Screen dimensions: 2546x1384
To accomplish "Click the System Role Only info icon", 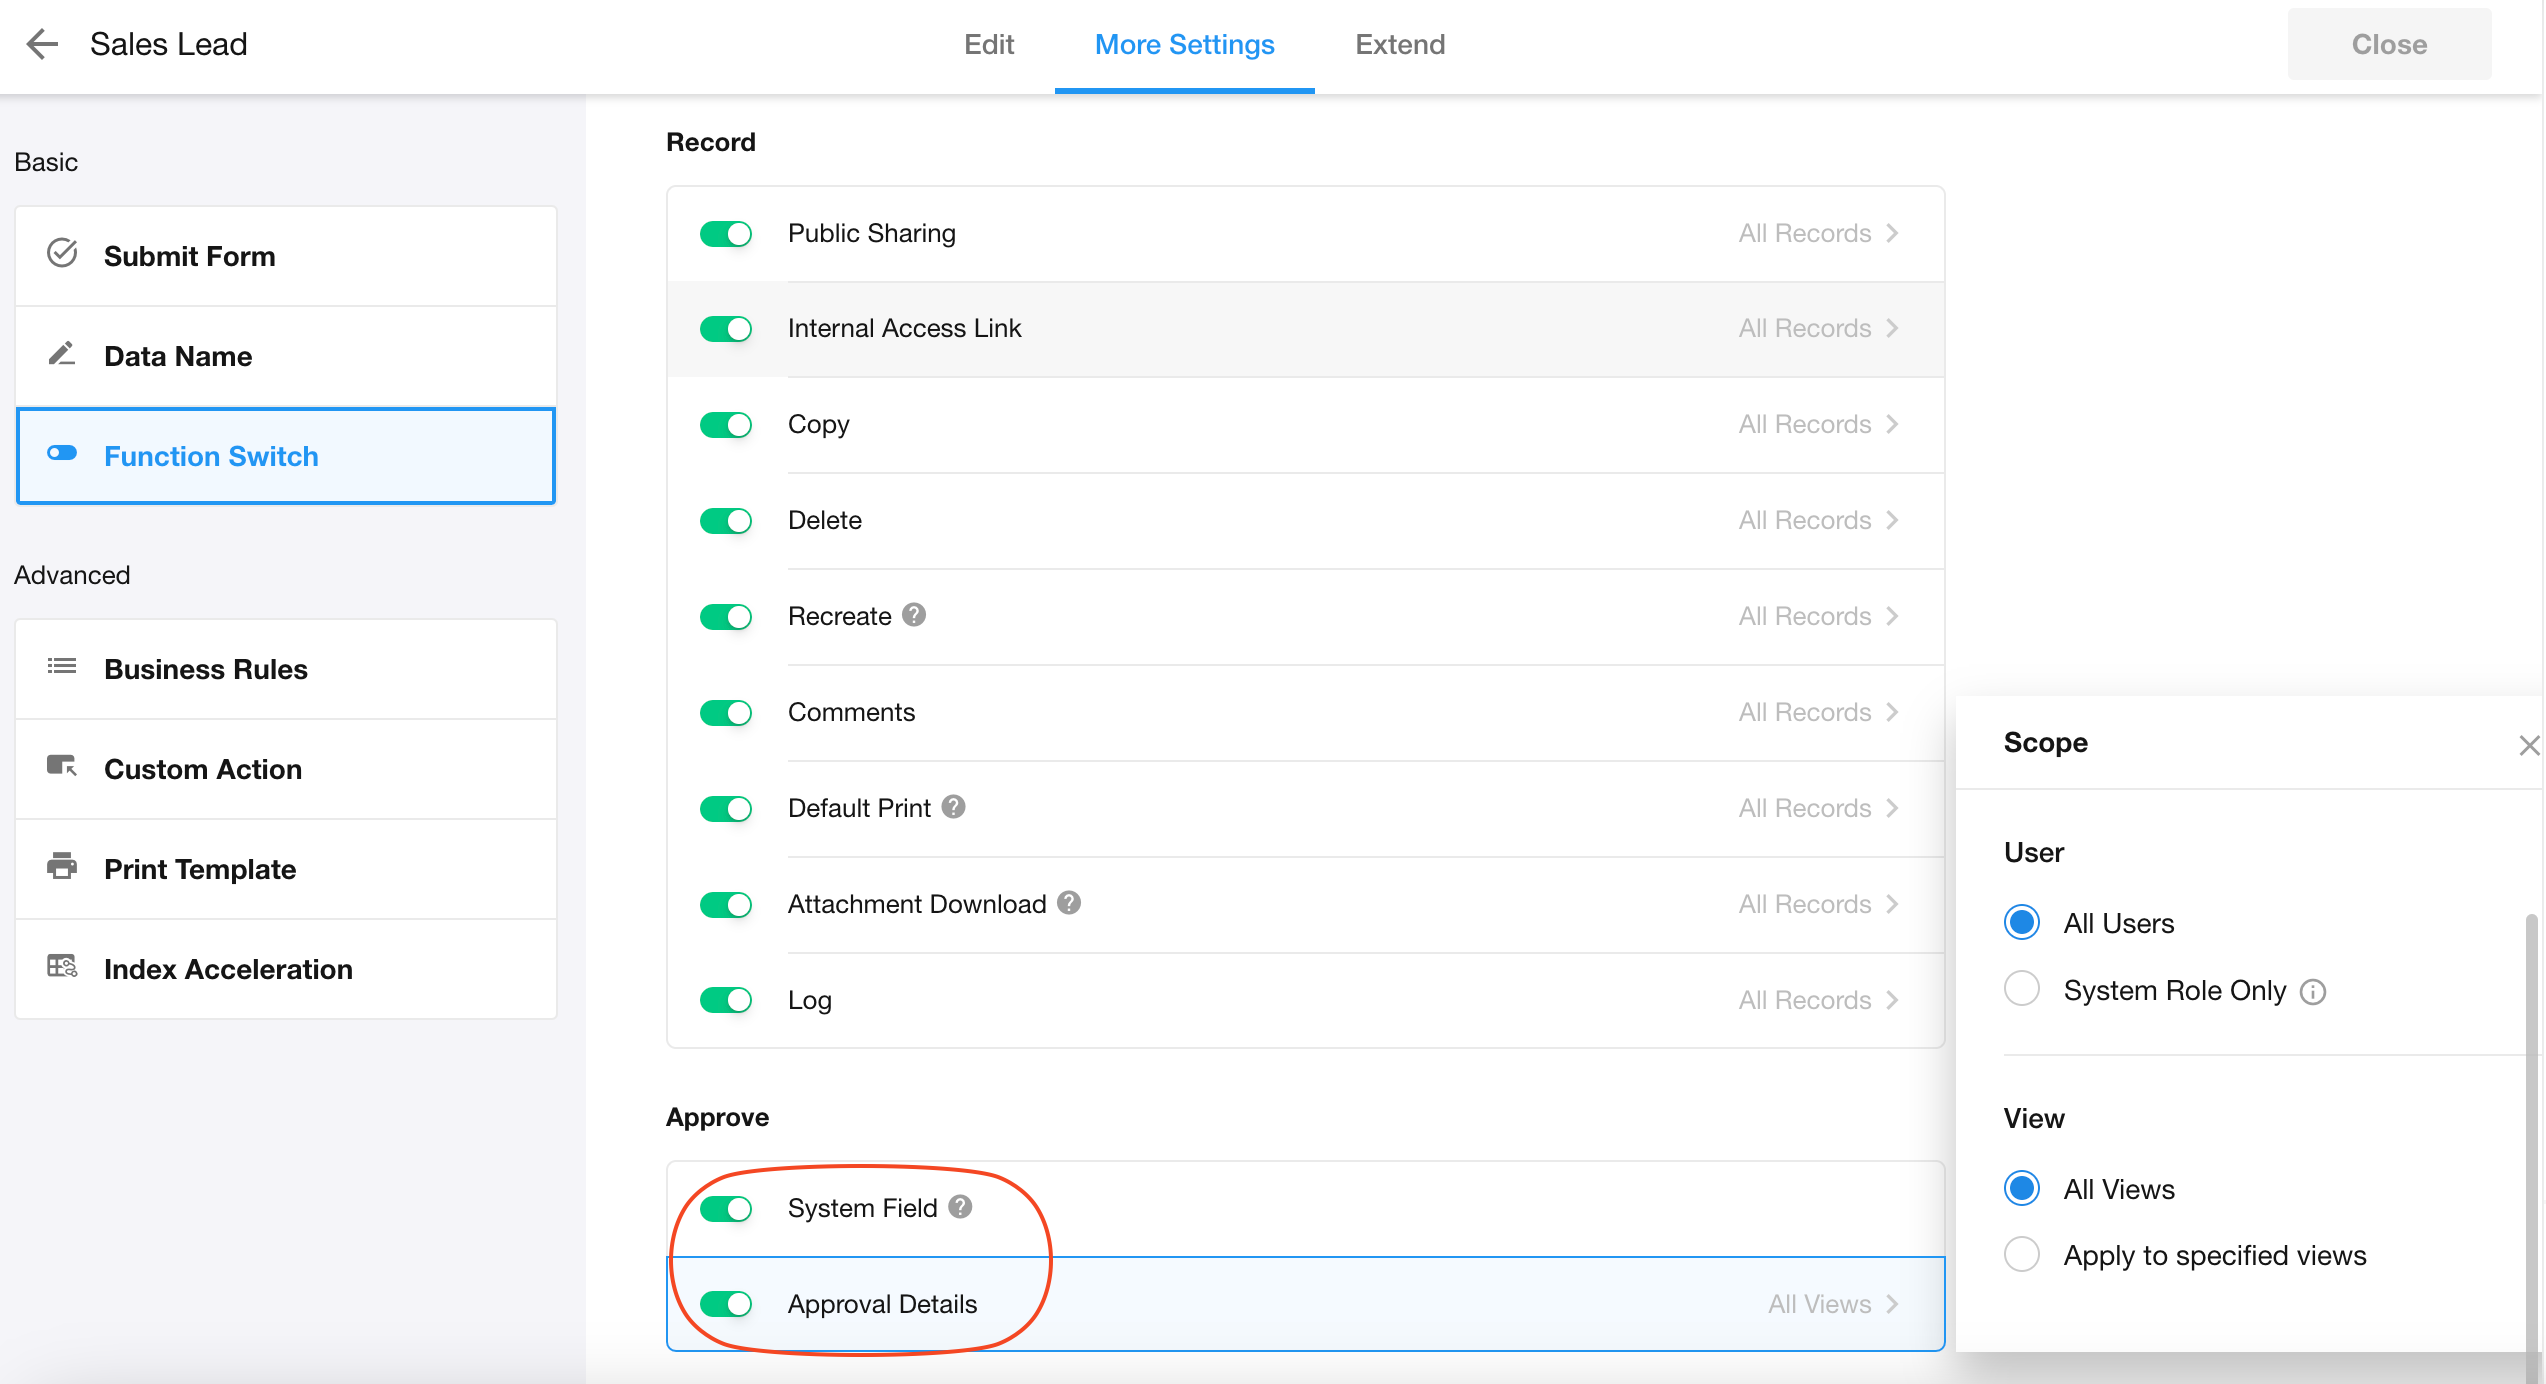I will (x=2312, y=991).
